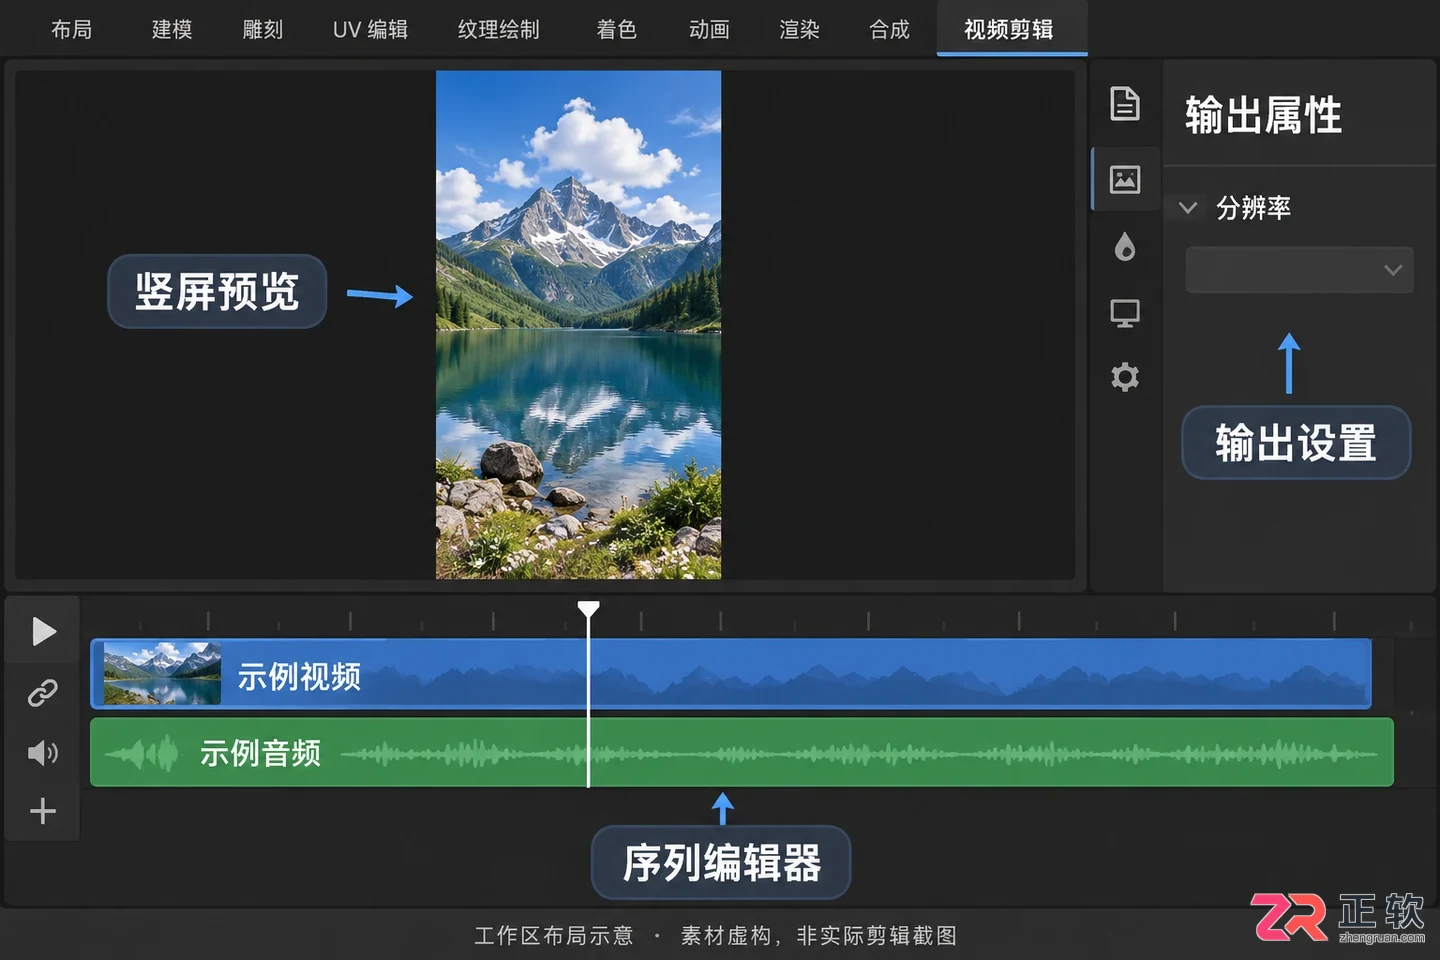Screen dimensions: 1440x960
Task: Open the monitor display properties icon
Action: 1125,313
